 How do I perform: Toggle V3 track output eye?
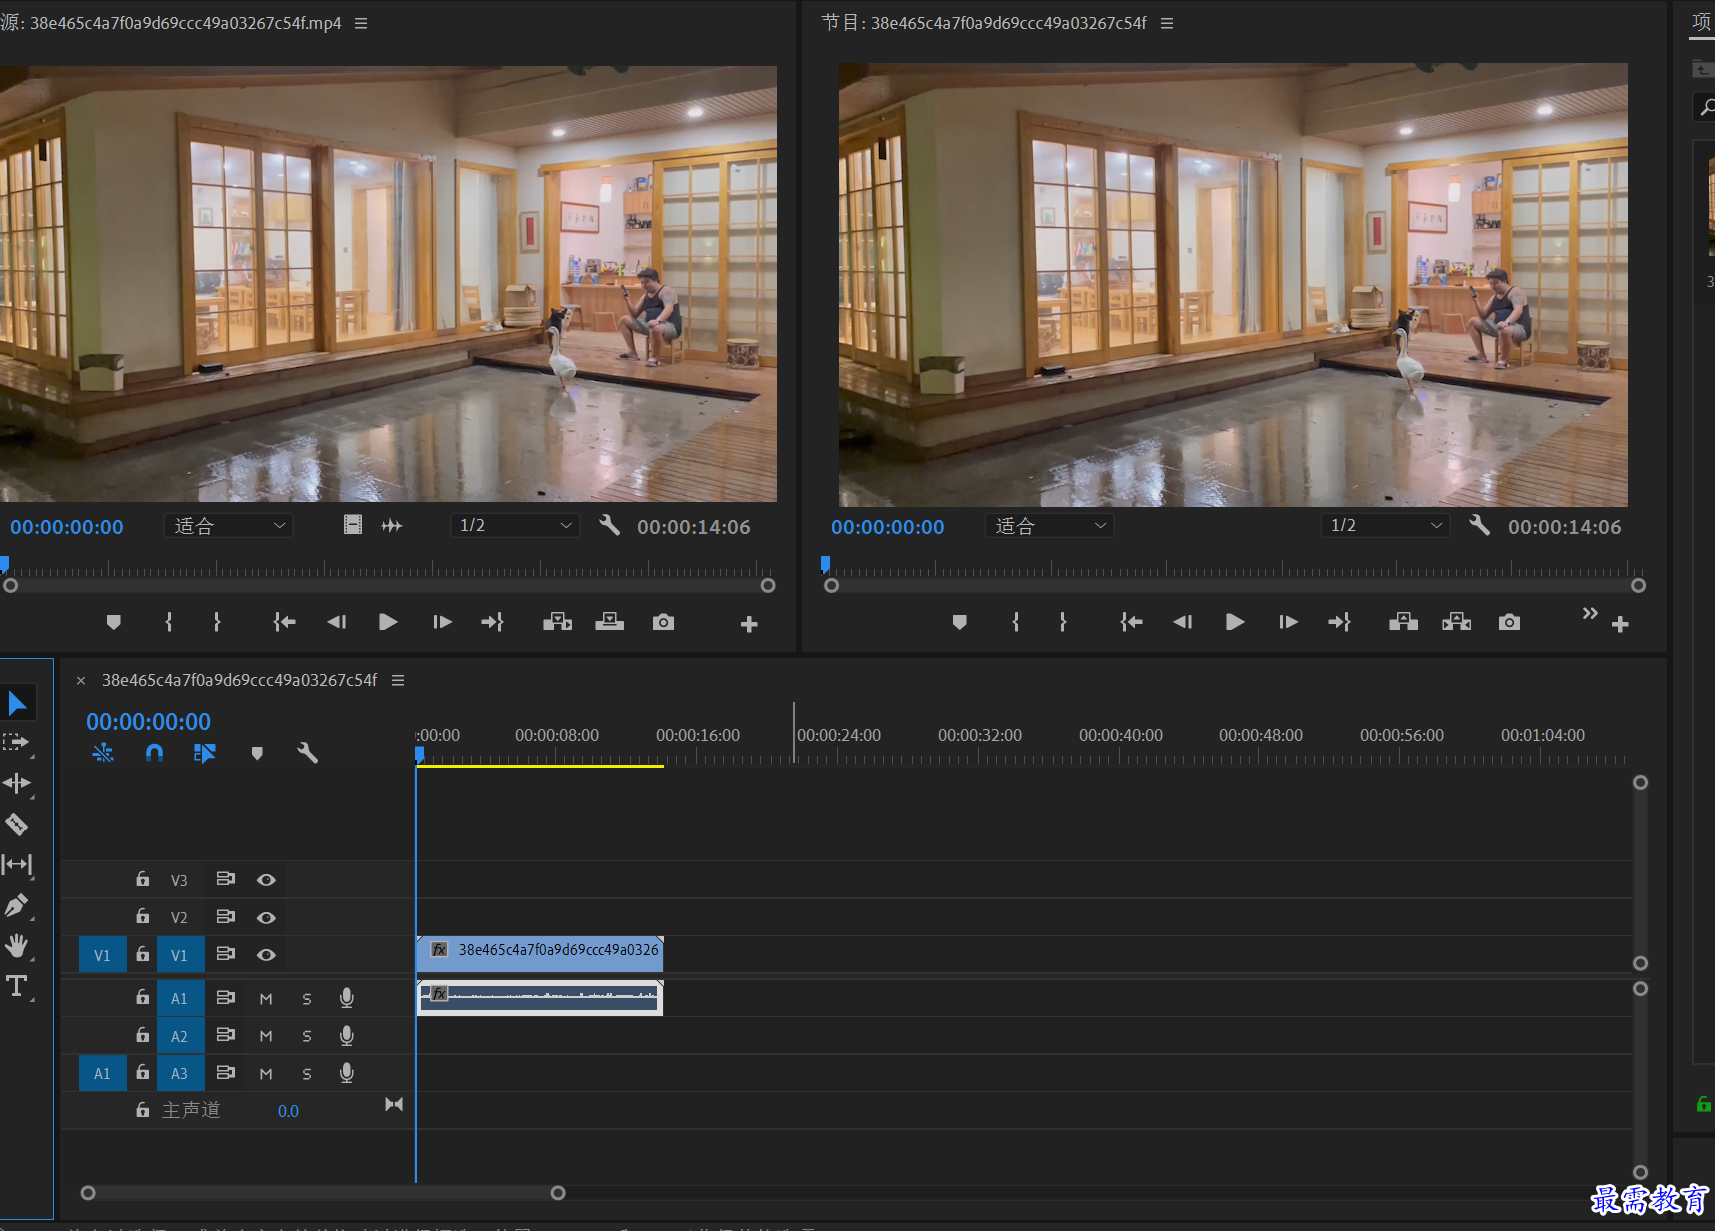pos(266,880)
